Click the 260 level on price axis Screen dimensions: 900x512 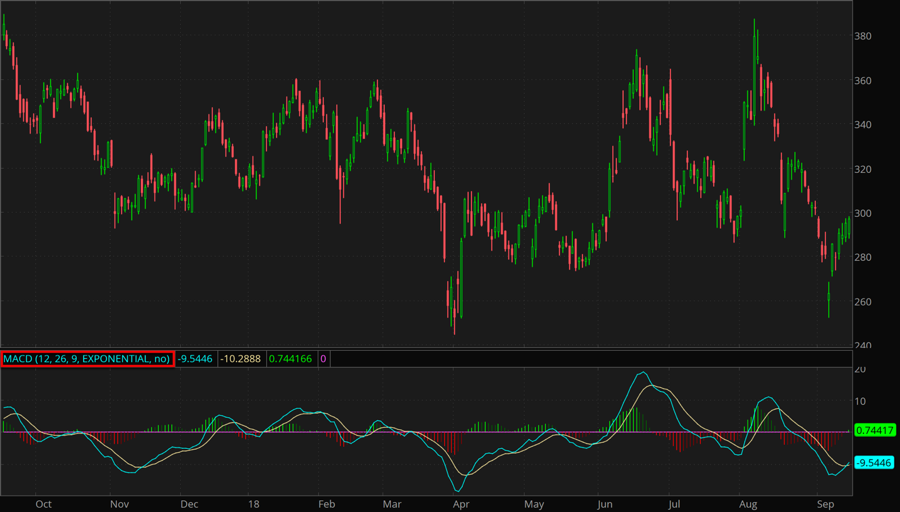coord(864,302)
